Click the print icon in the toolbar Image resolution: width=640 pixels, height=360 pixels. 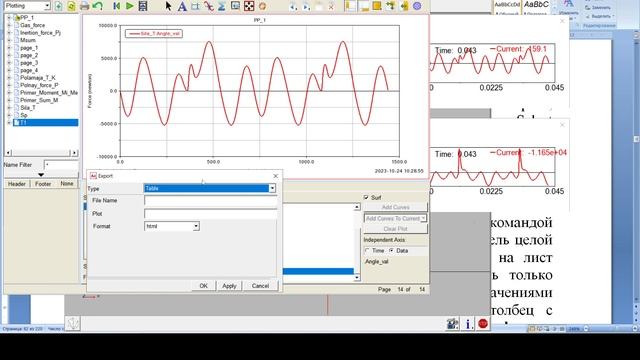84,6
